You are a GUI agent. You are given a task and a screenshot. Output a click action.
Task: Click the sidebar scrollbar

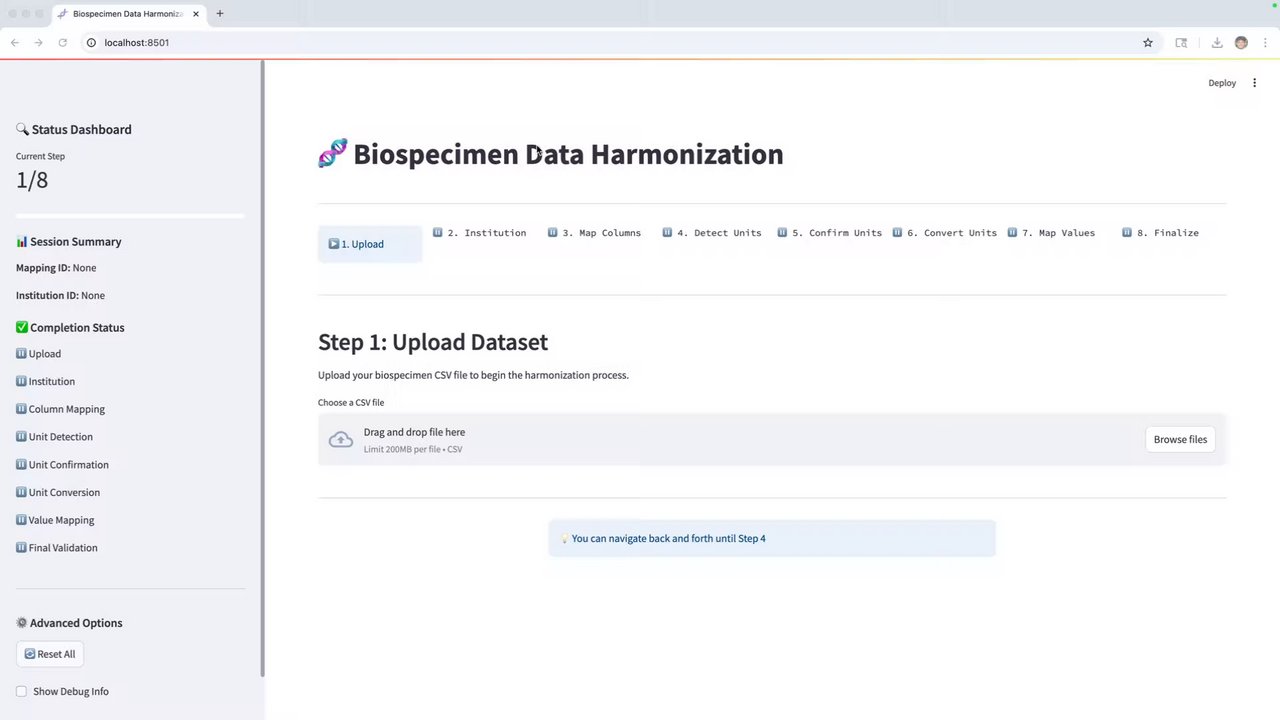click(x=262, y=370)
